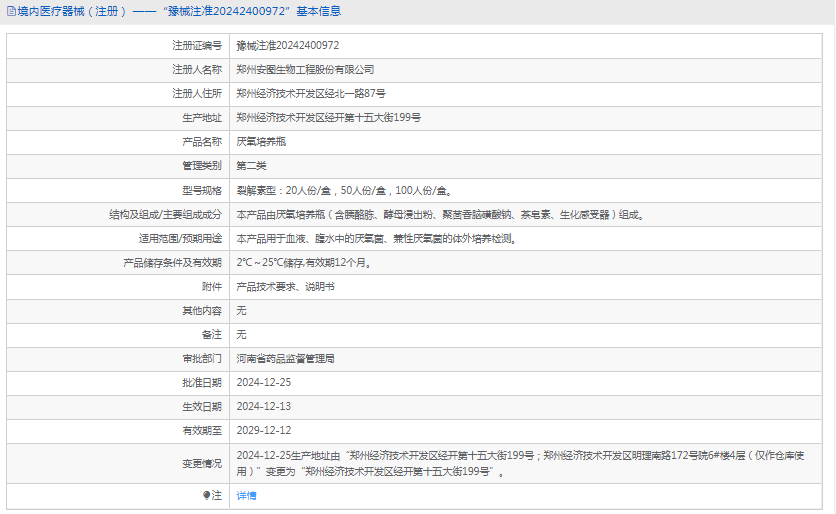Select specification text 裂解素型：20人份/盒

pyautogui.click(x=284, y=190)
